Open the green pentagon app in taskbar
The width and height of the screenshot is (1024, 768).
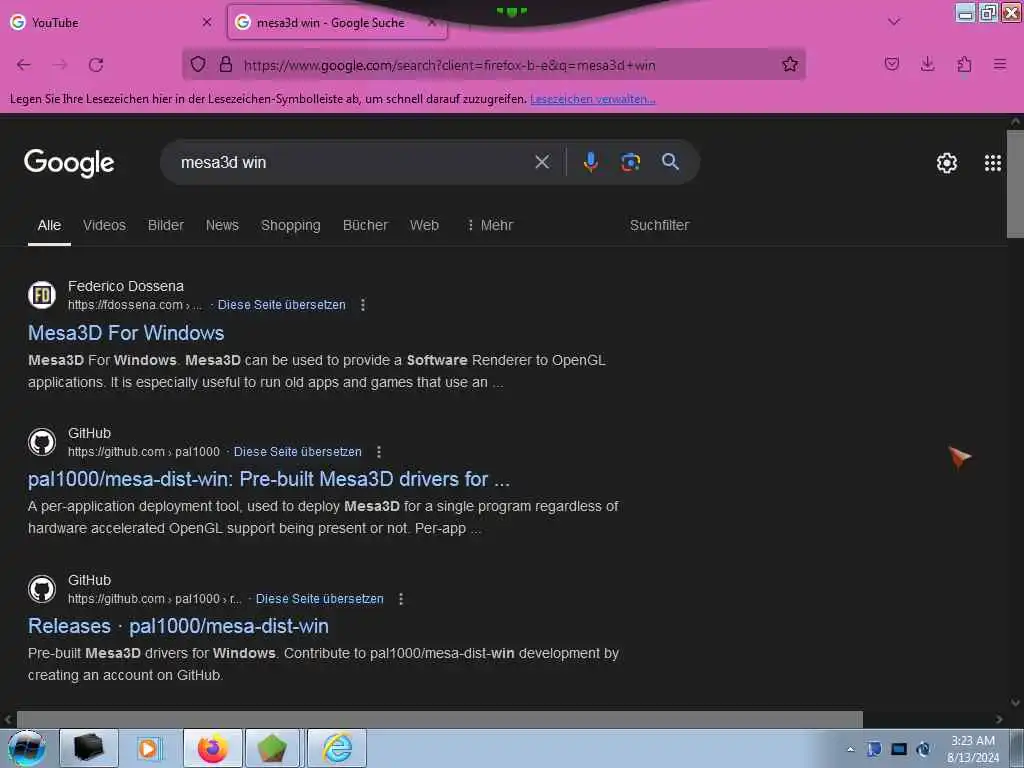coord(272,748)
